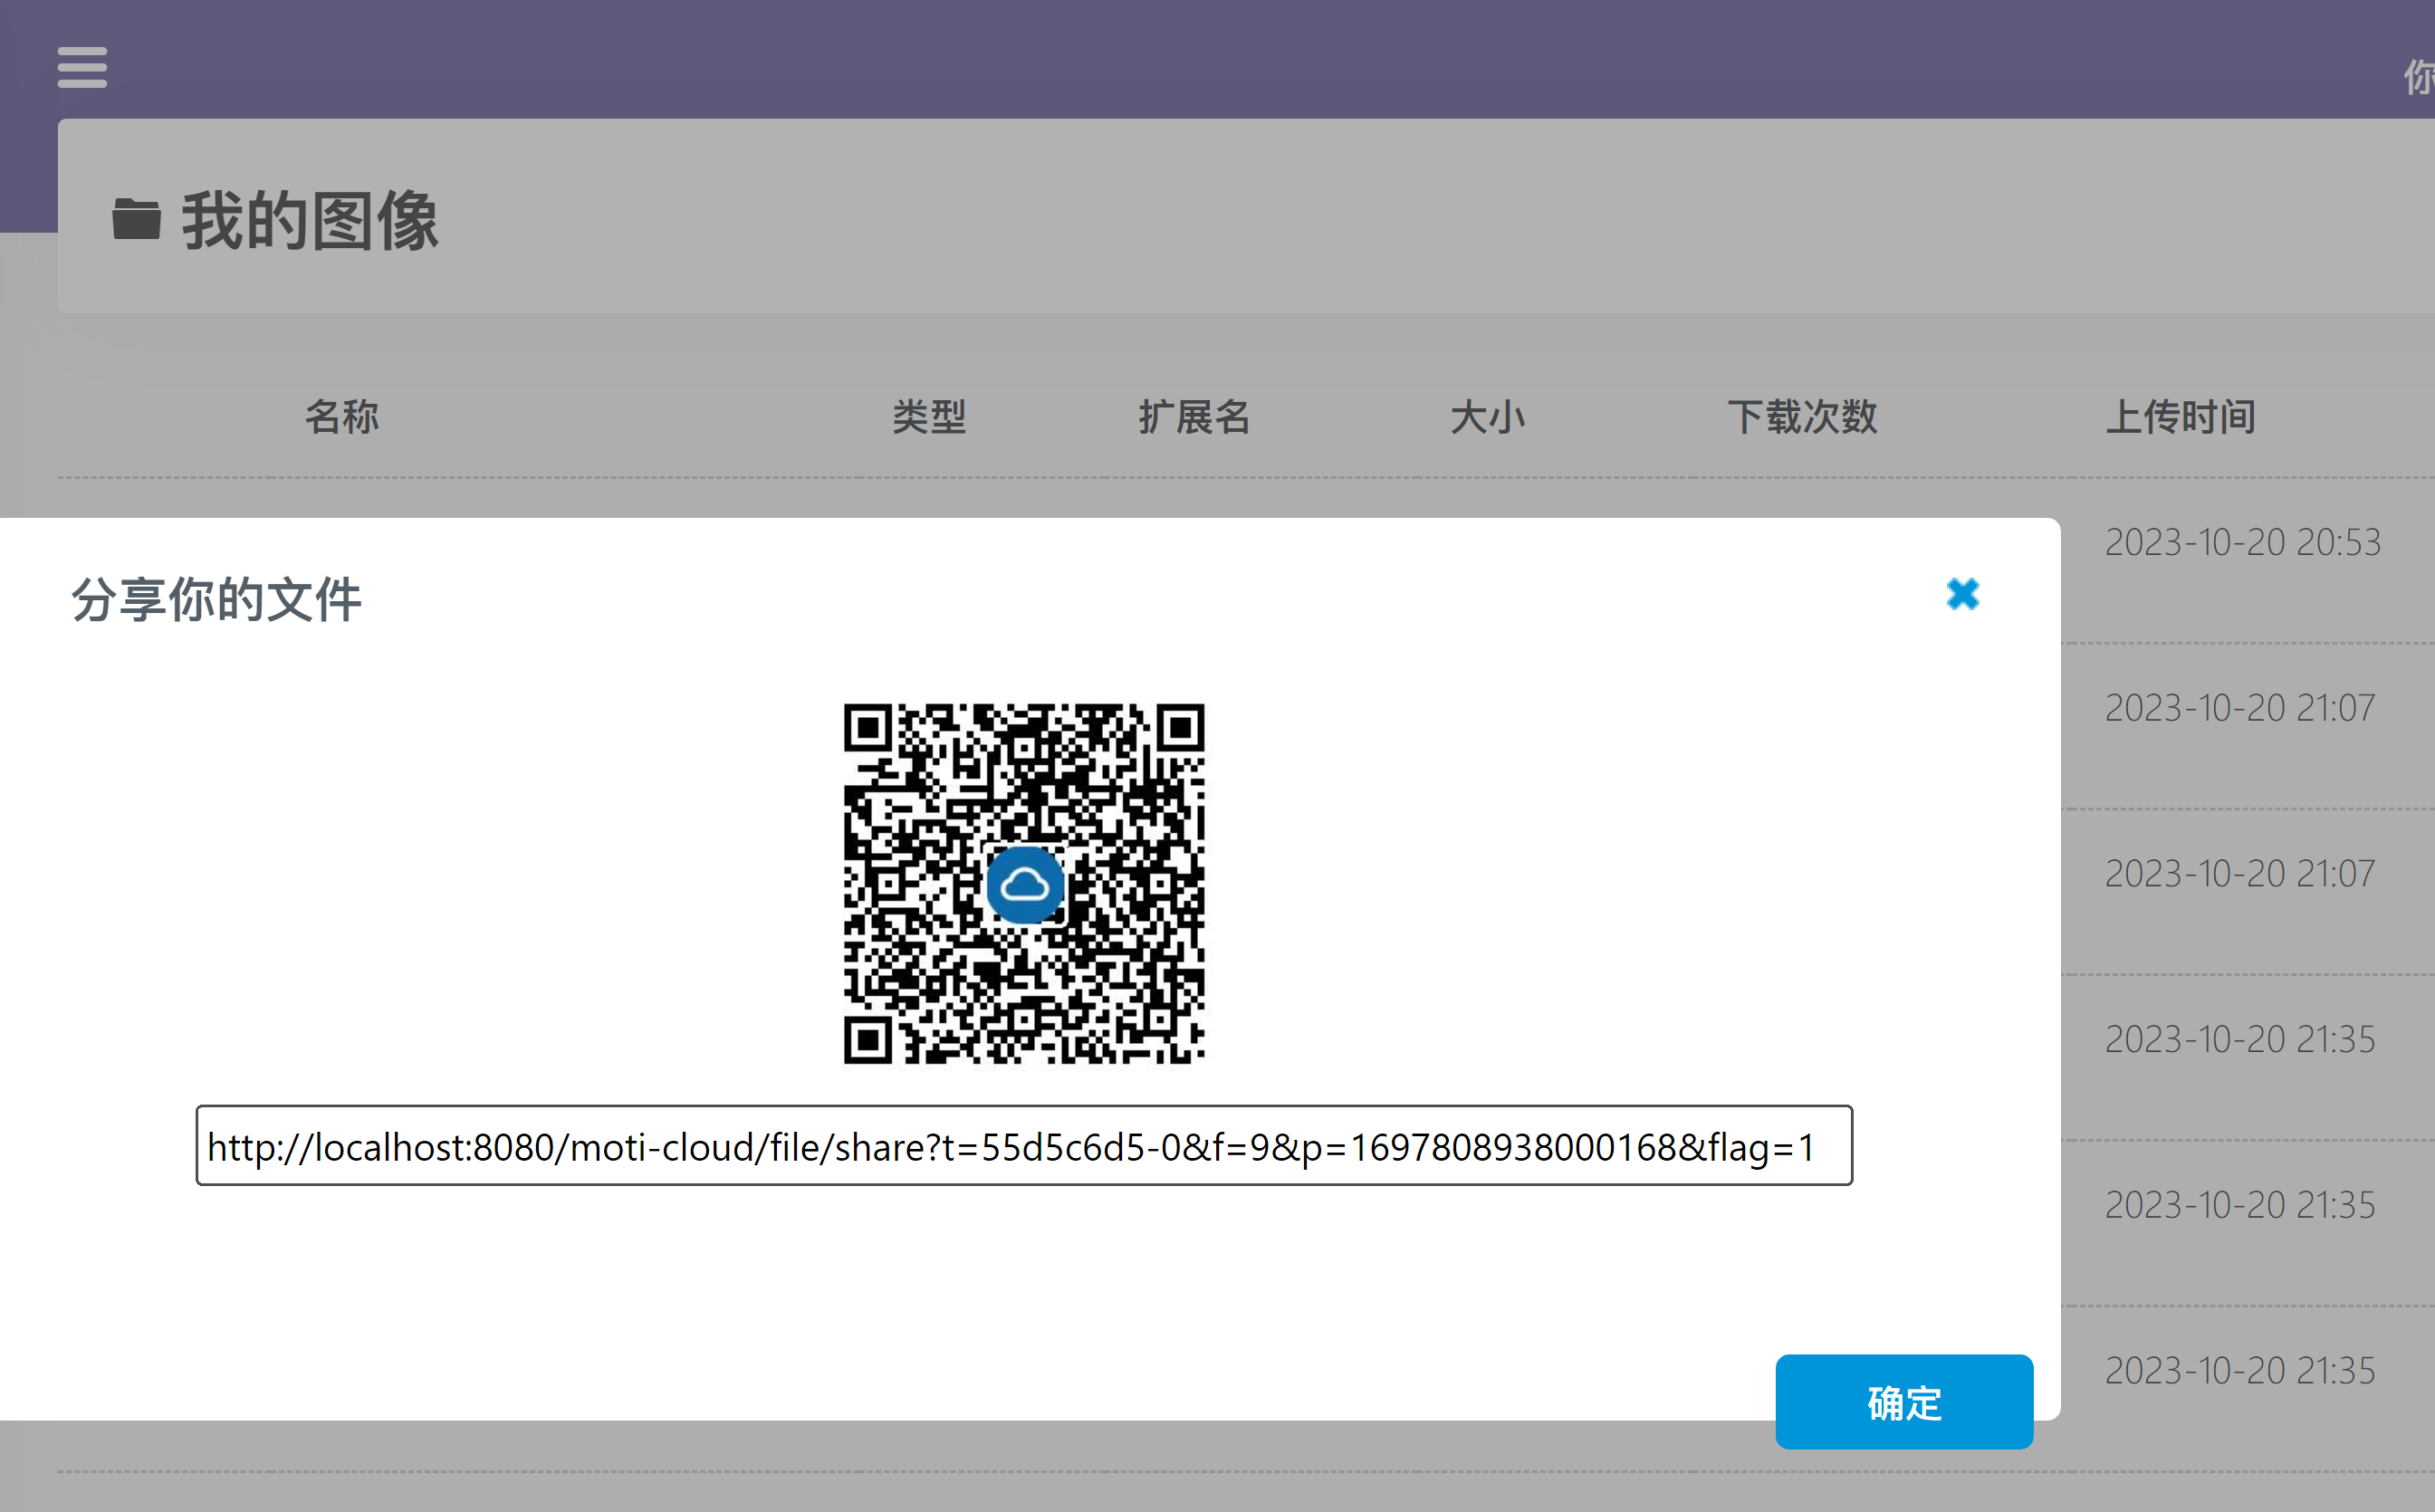The image size is (2435, 1512).
Task: Click the folder icon beside 我的图像
Action: (x=136, y=219)
